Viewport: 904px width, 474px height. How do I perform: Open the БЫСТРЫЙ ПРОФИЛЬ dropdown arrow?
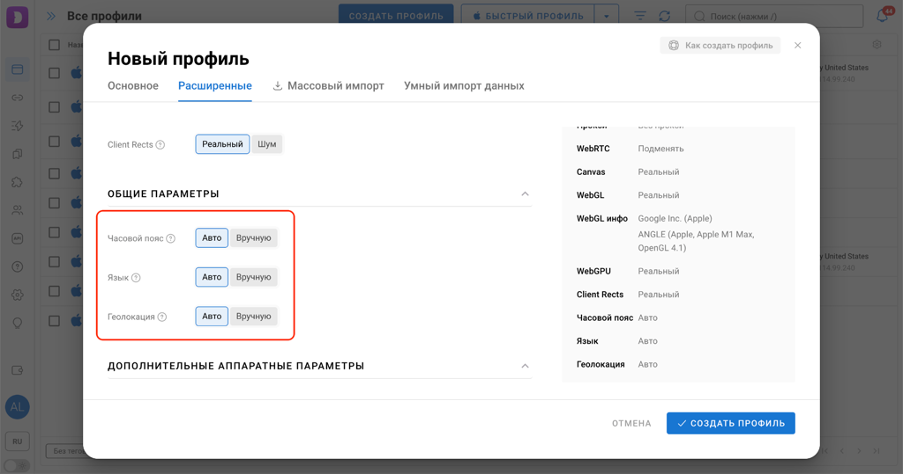point(606,16)
